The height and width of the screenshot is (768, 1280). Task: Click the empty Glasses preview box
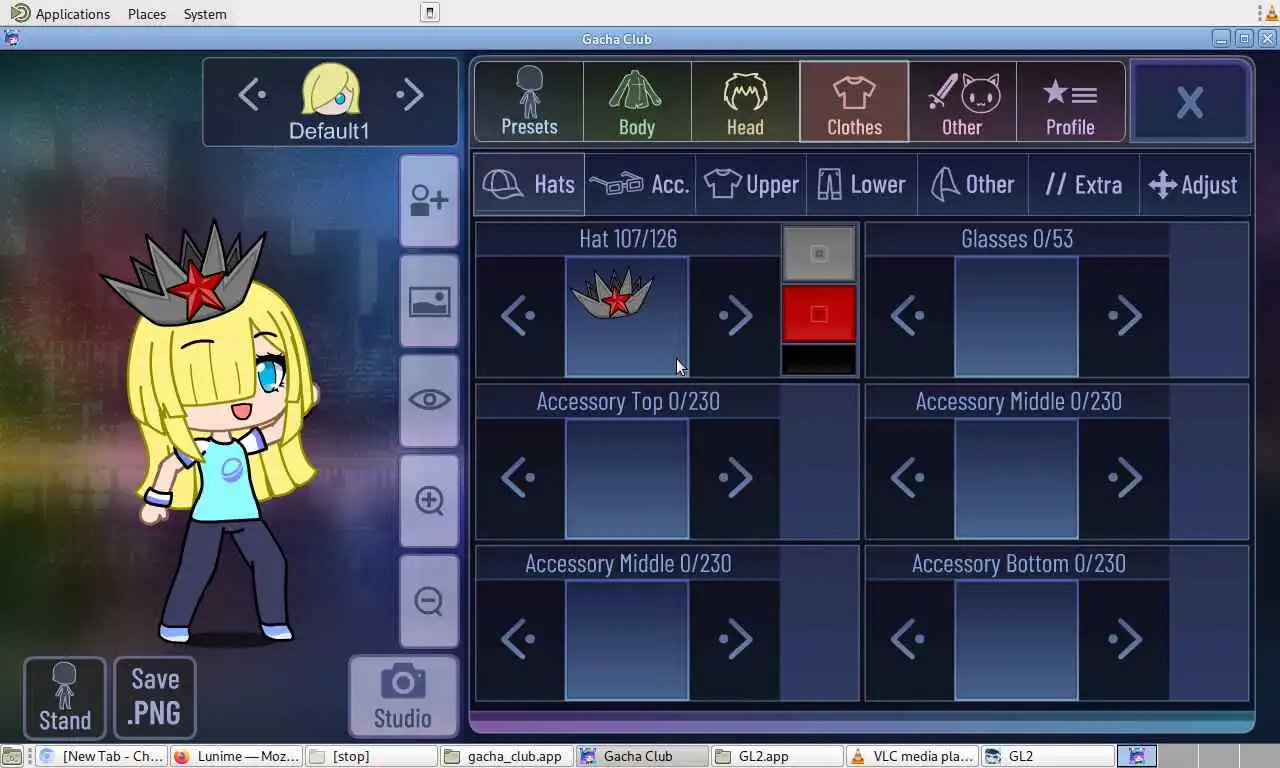pos(1017,316)
